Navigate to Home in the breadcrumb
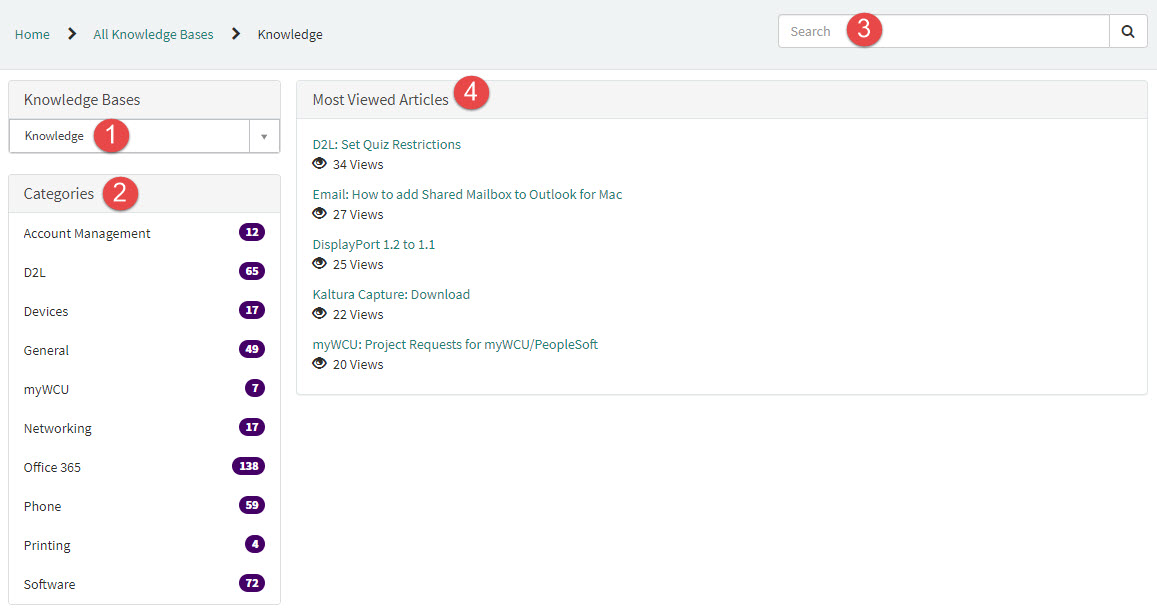This screenshot has height=613, width=1157. click(31, 34)
